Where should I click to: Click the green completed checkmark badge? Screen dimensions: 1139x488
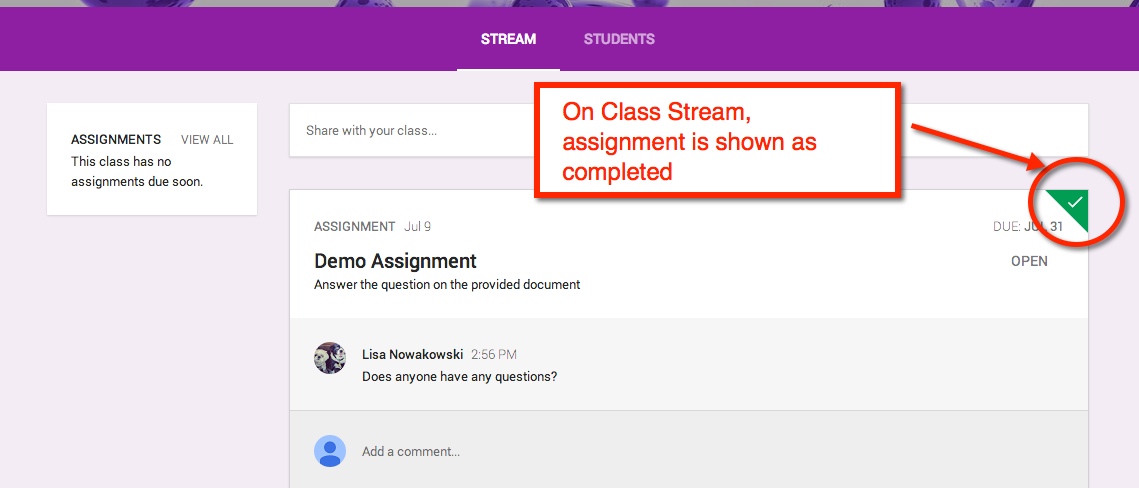1072,204
